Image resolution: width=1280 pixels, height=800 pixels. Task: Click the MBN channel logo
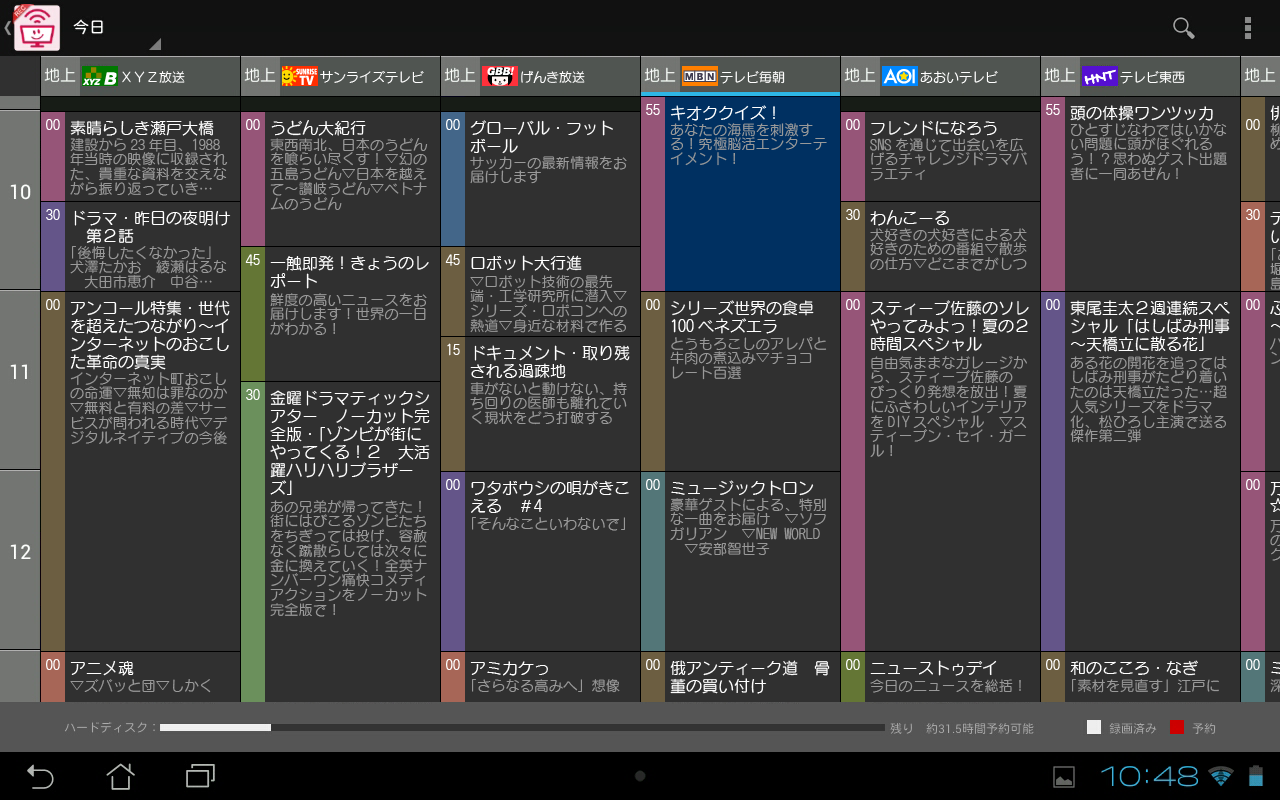pos(699,76)
